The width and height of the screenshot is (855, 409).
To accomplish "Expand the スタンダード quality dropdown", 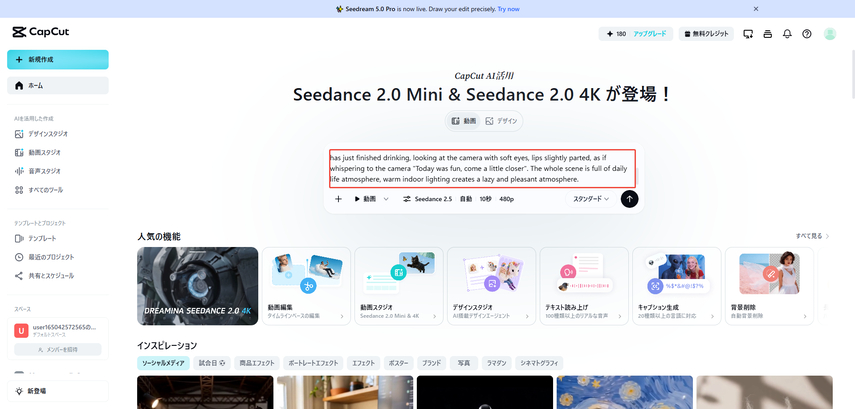I will coord(591,199).
